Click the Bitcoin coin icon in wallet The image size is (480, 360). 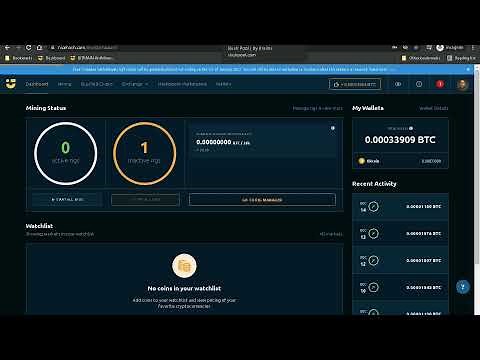click(x=361, y=161)
